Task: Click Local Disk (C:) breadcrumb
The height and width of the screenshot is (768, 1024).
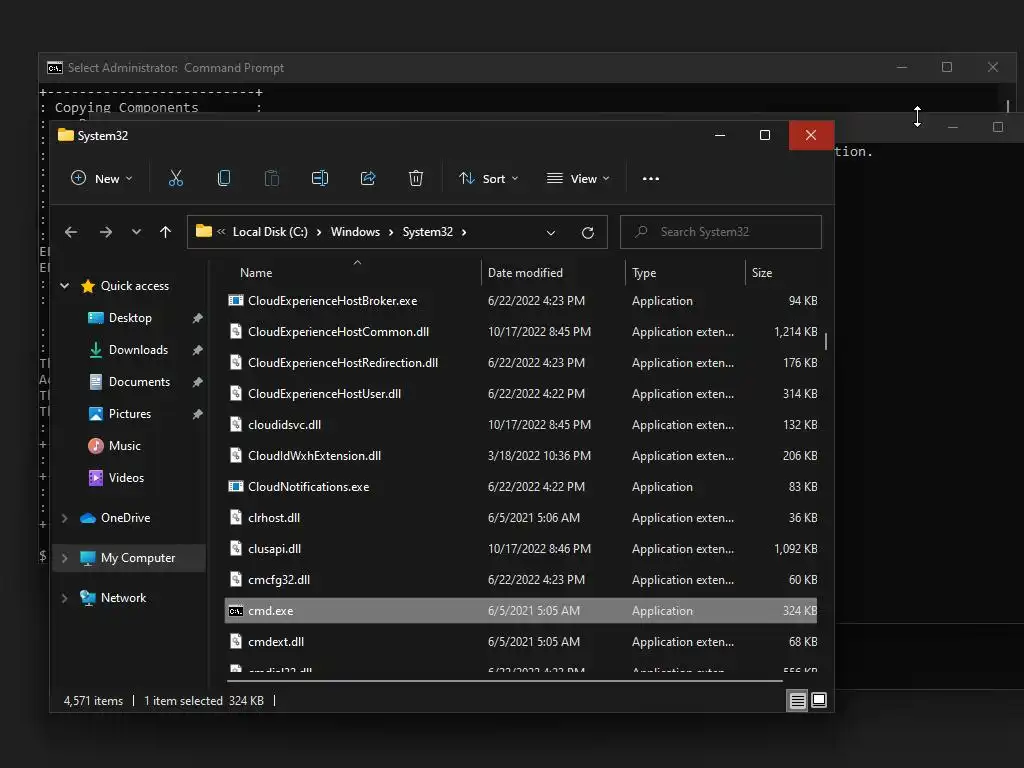Action: click(270, 232)
